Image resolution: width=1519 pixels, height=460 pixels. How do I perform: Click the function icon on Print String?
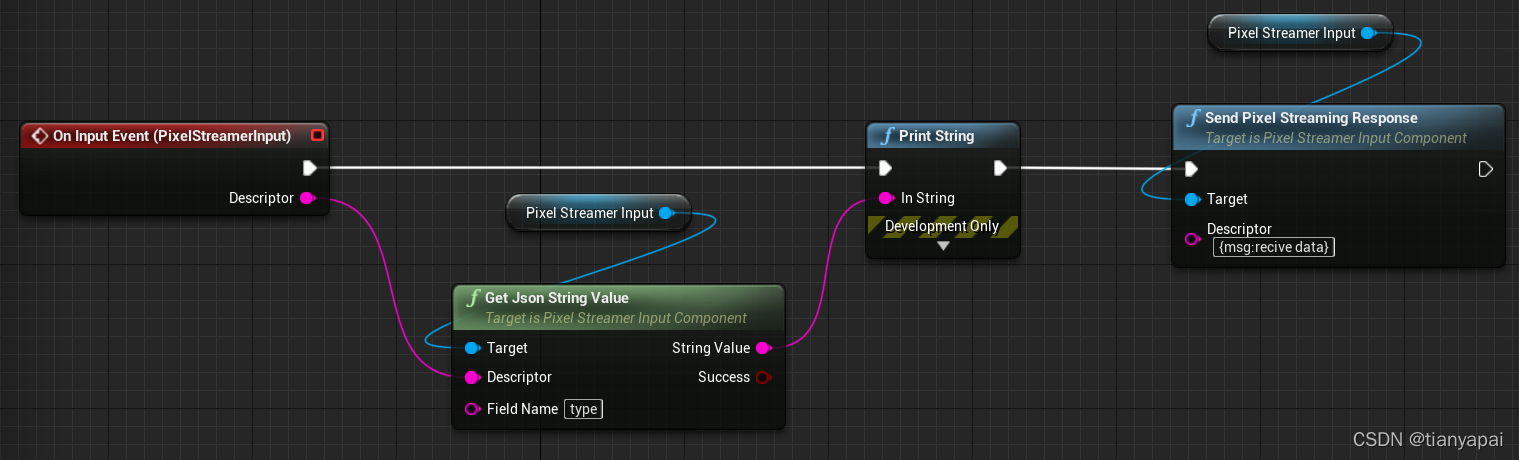click(887, 136)
